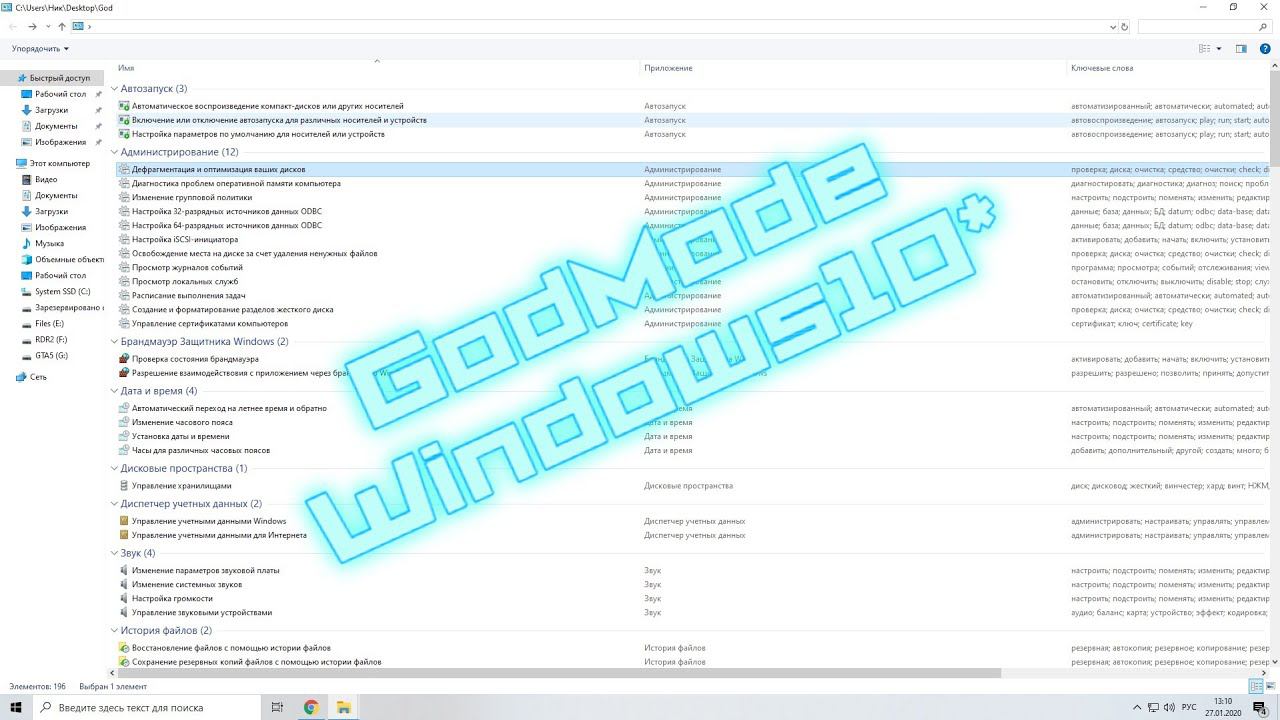The height and width of the screenshot is (720, 1280).
Task: Sort by the Ключевые слова column header
Action: pyautogui.click(x=1102, y=68)
